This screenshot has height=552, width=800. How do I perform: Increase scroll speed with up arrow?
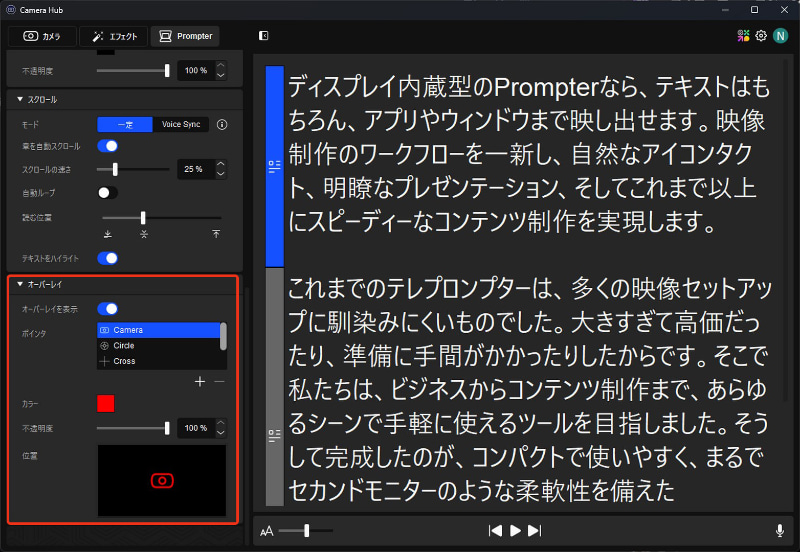click(x=220, y=164)
